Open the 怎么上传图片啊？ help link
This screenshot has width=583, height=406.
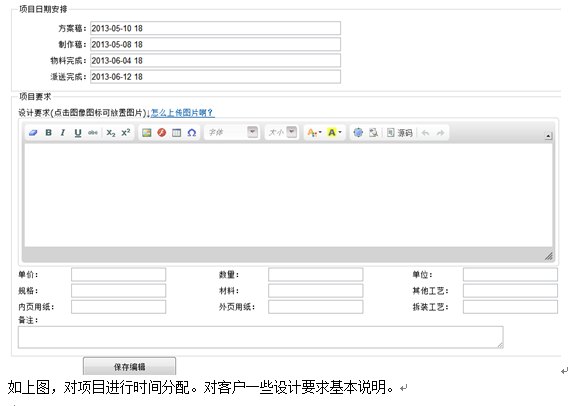[x=182, y=113]
